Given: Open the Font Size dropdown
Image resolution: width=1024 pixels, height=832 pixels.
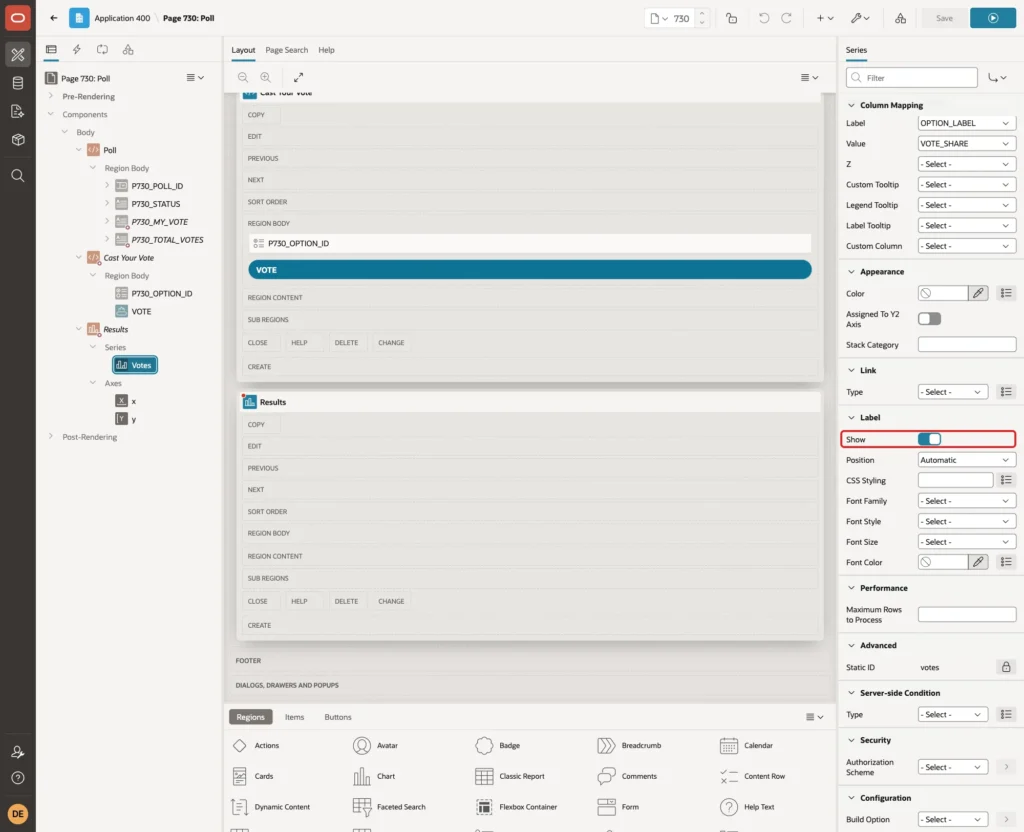Looking at the screenshot, I should click(967, 542).
